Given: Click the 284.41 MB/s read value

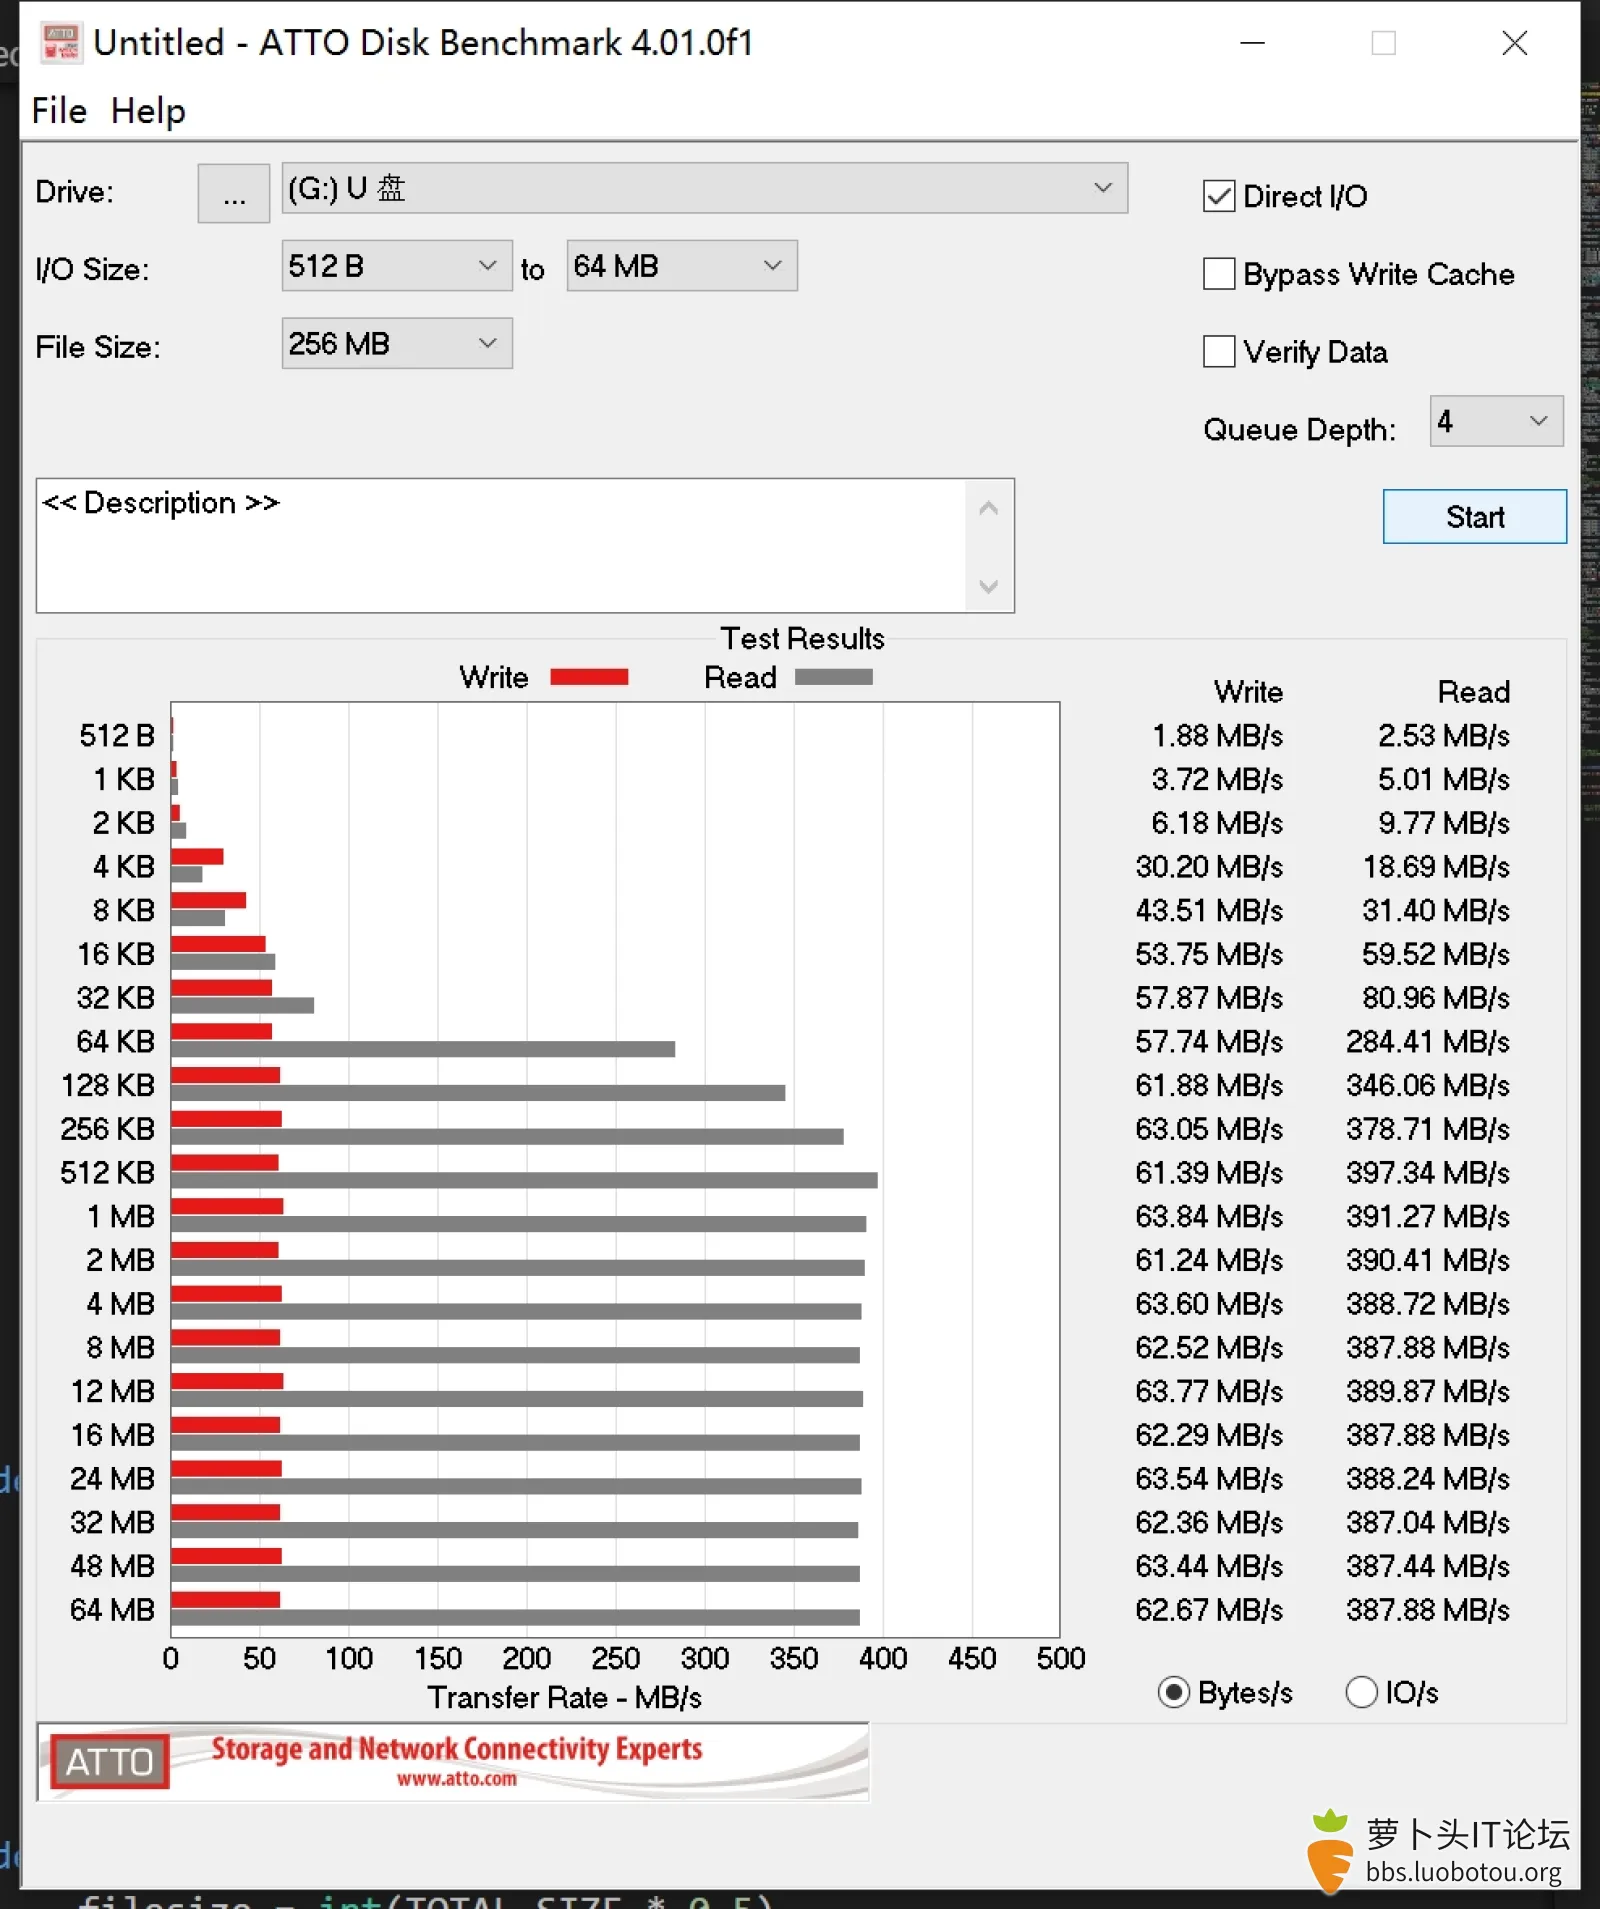Looking at the screenshot, I should 1427,1042.
